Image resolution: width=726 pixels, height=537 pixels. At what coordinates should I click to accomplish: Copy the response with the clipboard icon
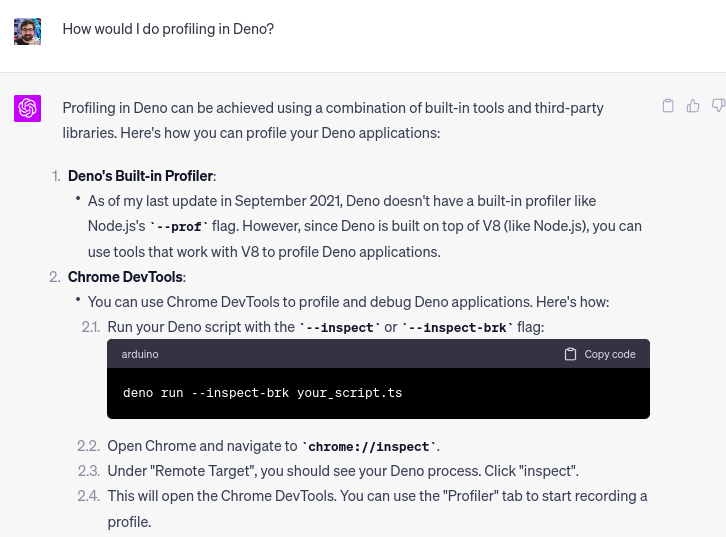pos(668,106)
